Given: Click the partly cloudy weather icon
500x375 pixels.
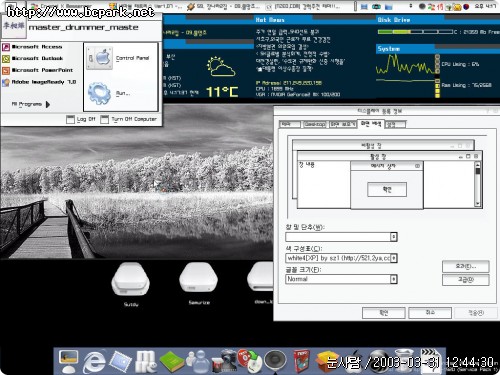Looking at the screenshot, I should pyautogui.click(x=221, y=67).
